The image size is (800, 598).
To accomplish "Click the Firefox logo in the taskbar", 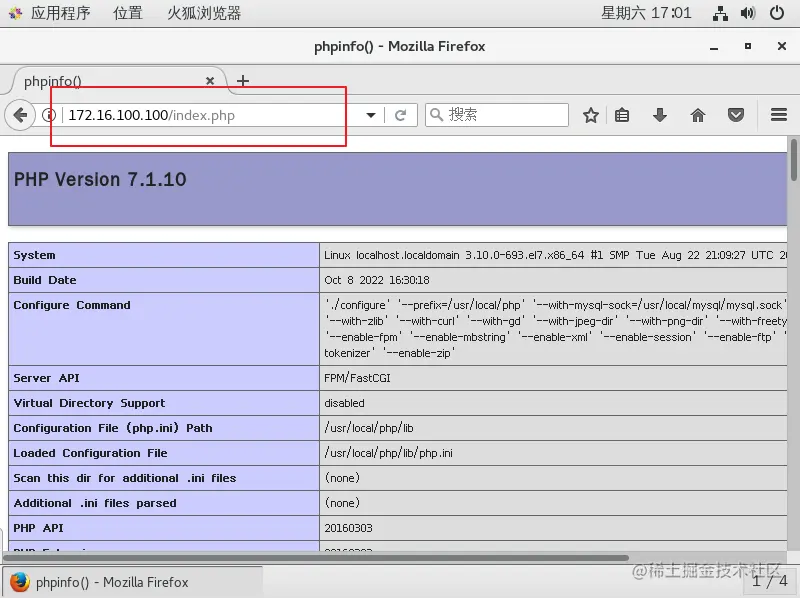I will [19, 582].
